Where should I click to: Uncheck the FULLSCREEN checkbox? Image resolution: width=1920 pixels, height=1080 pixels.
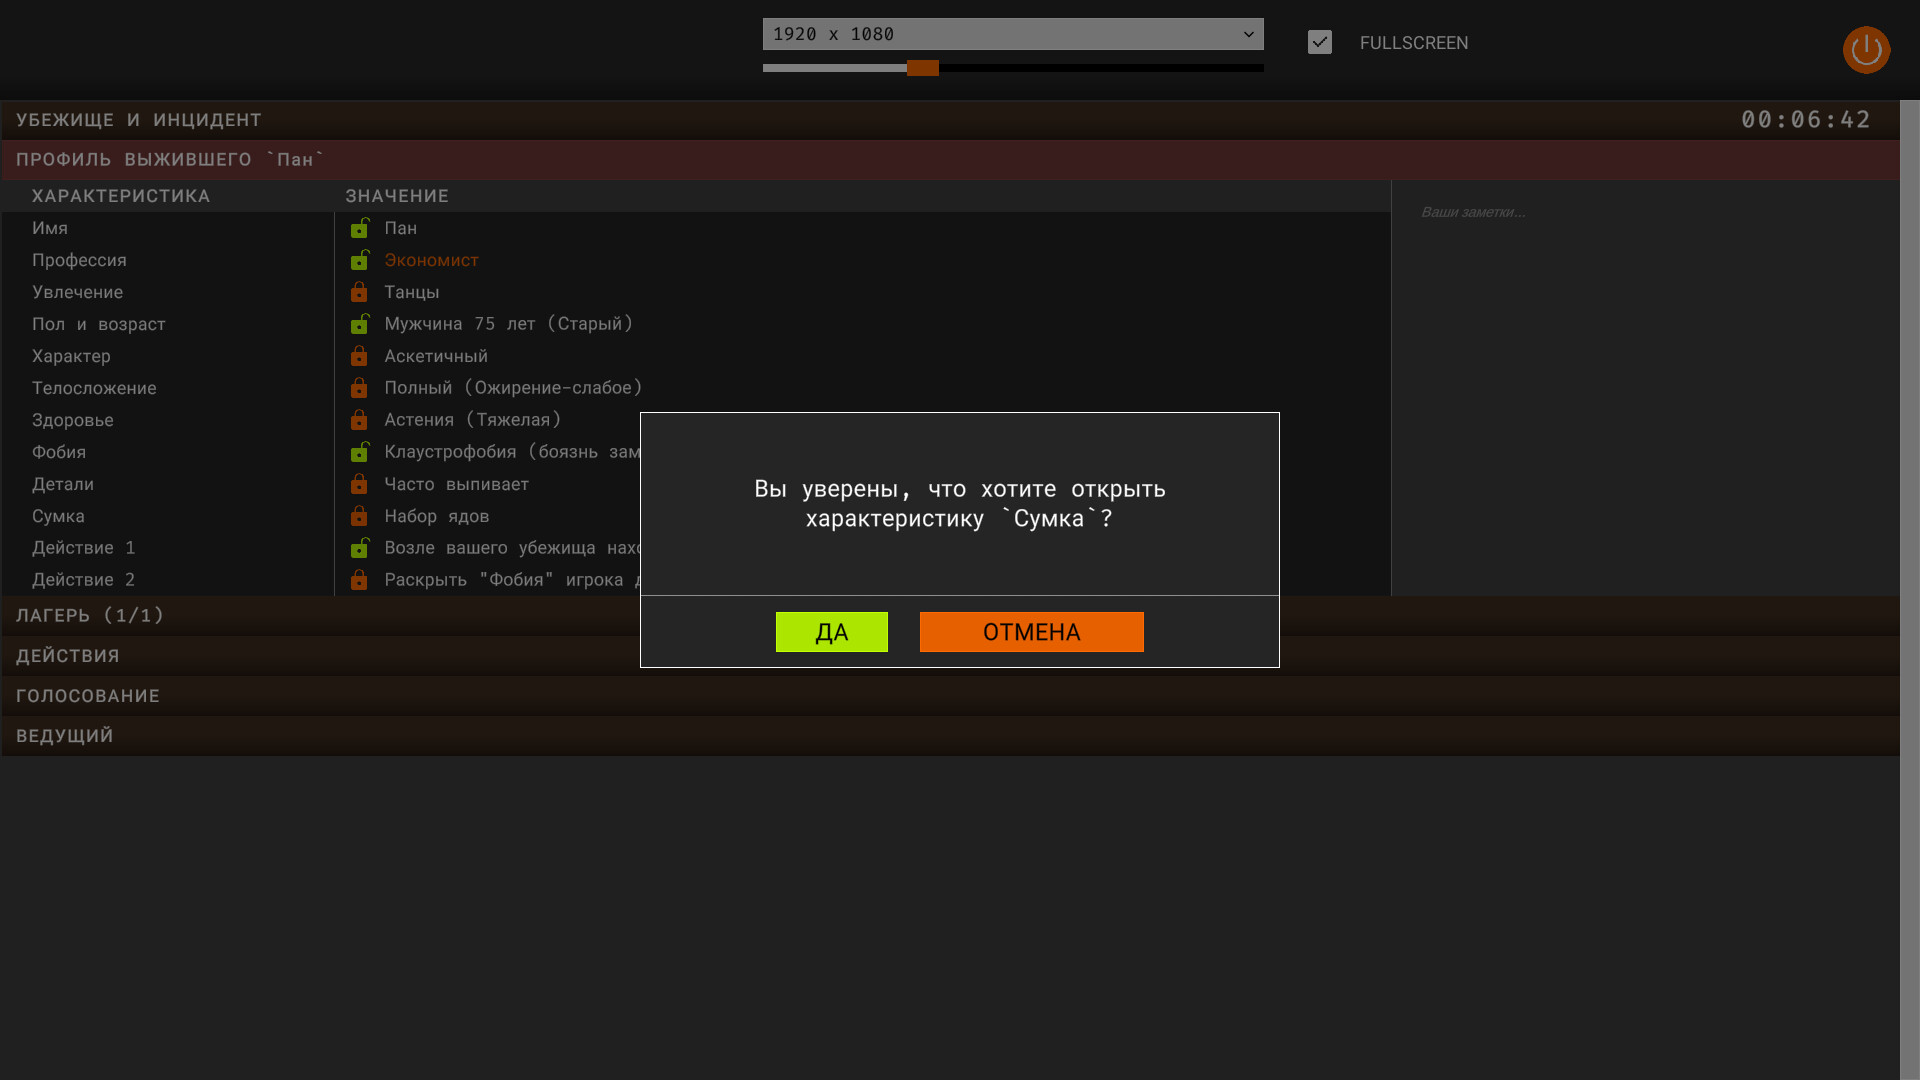point(1319,42)
